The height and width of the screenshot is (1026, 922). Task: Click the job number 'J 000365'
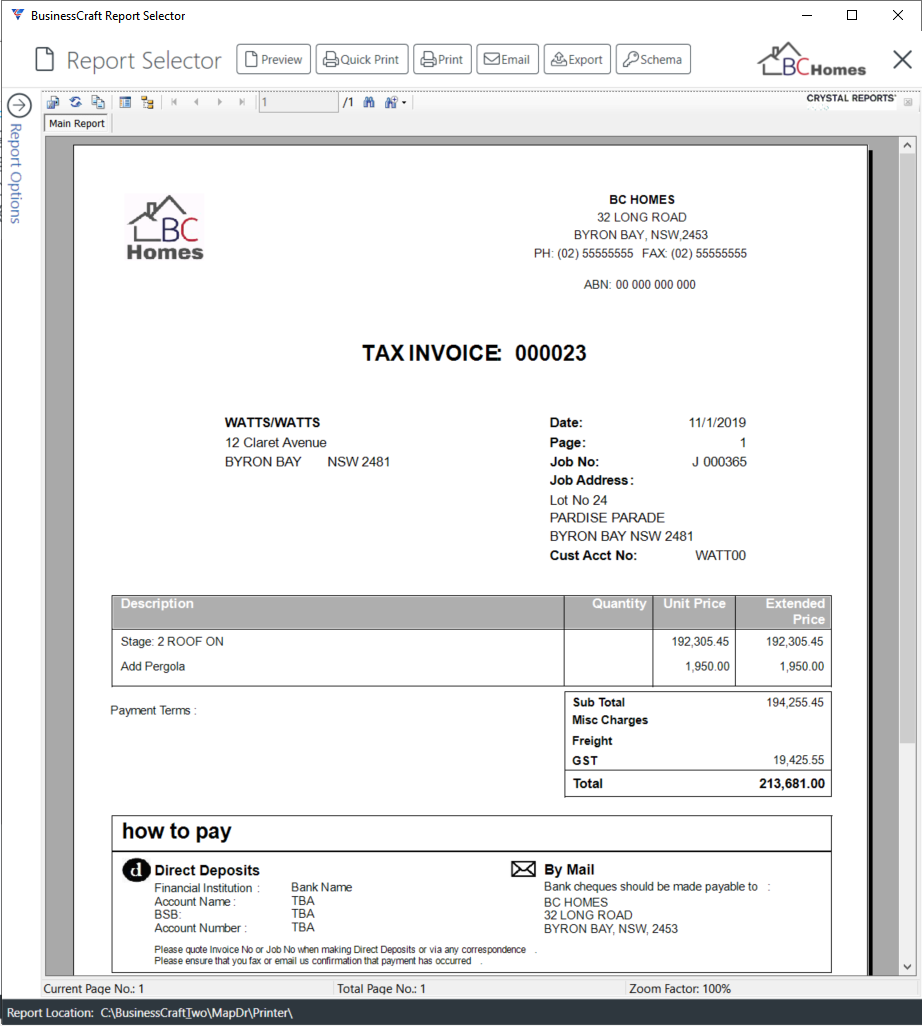coord(719,462)
